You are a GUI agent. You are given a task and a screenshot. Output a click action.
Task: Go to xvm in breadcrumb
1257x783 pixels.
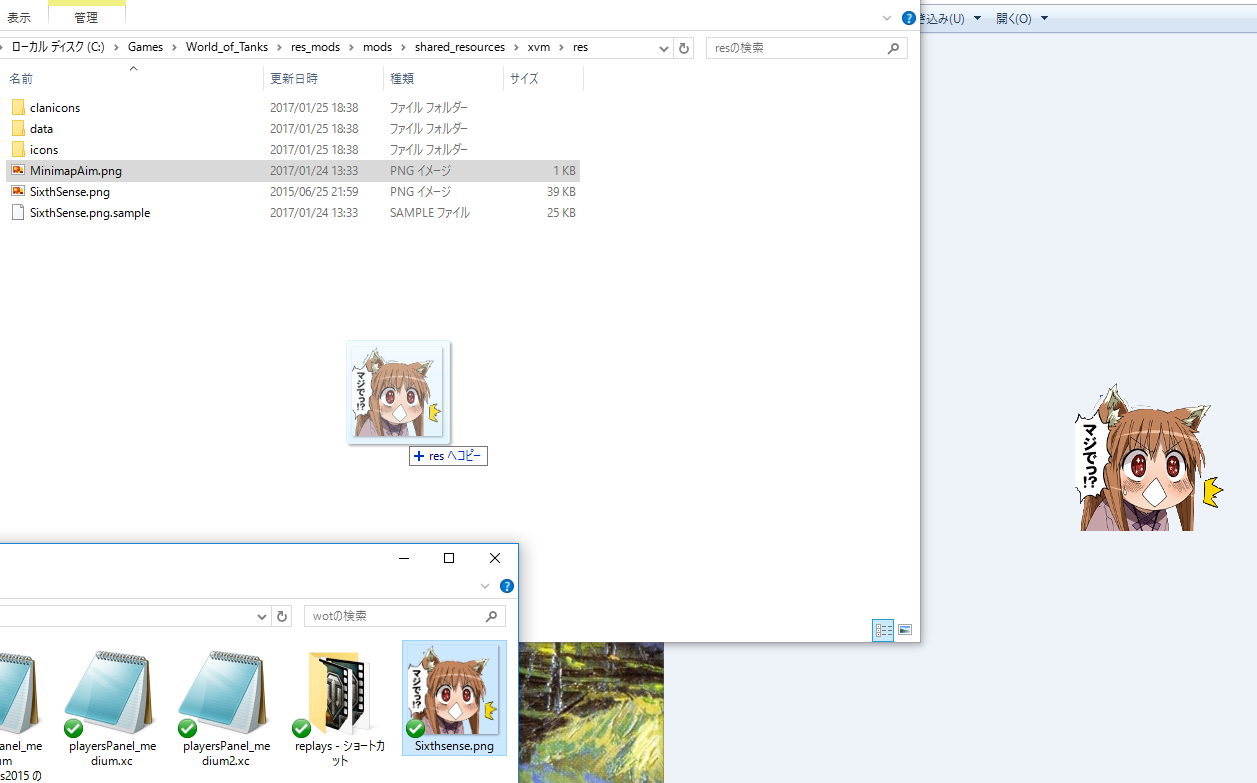click(538, 47)
